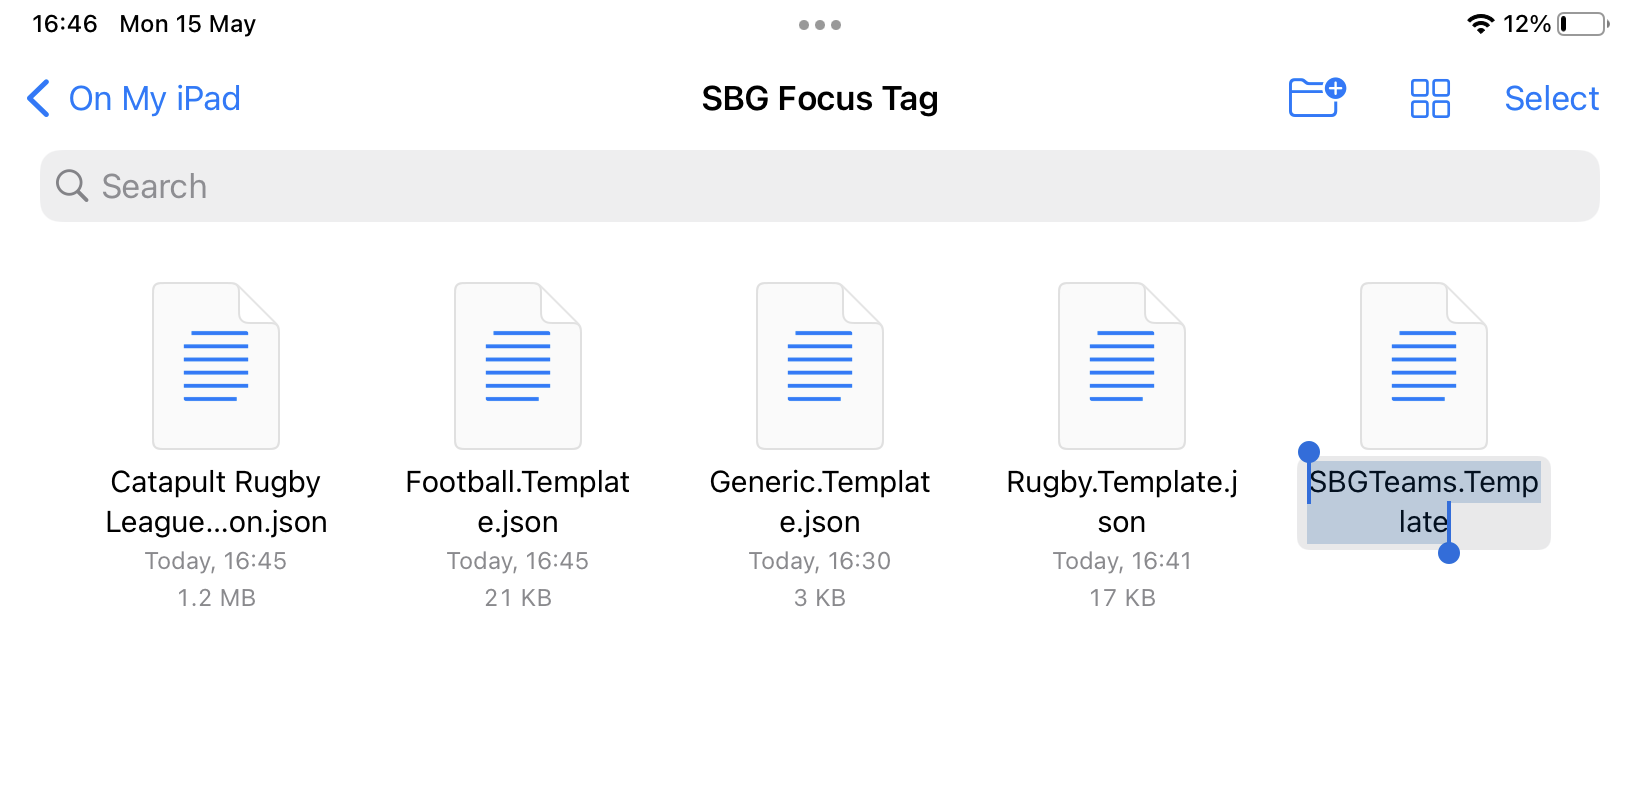
Task: Open the grid view options icon
Action: [1430, 98]
